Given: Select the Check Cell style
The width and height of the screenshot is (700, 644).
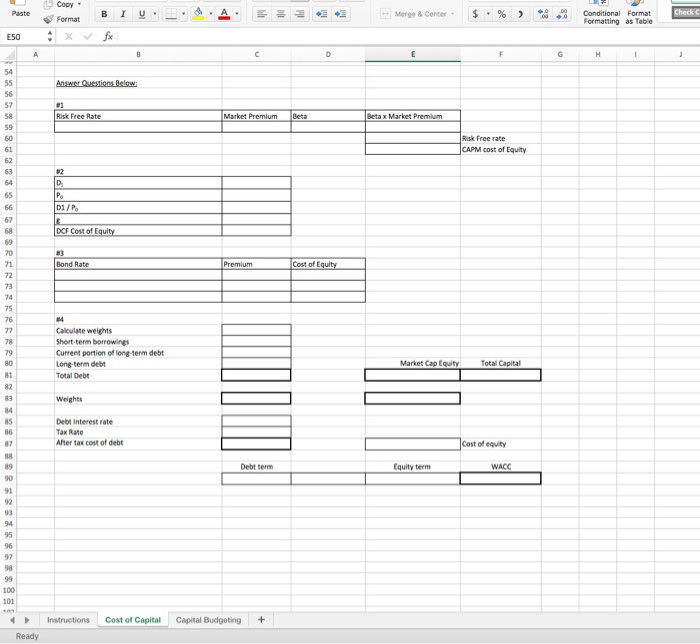Looking at the screenshot, I should [686, 12].
